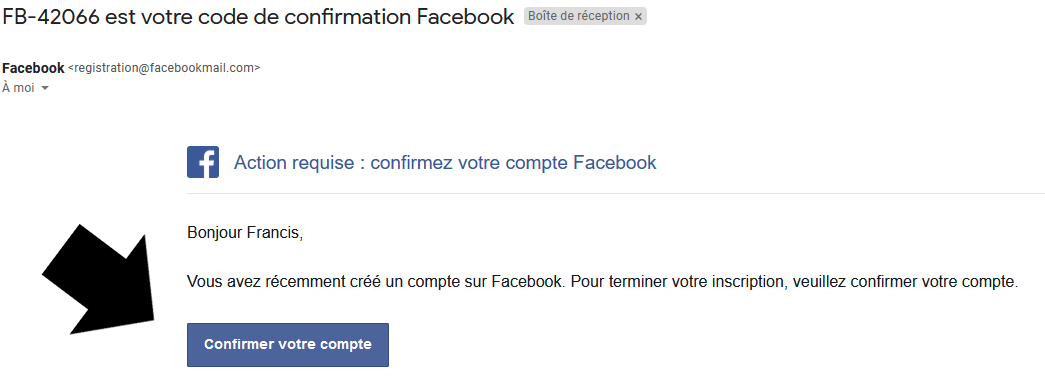1045x389 pixels.
Task: Click the word "Action requise" in header
Action: coord(294,163)
